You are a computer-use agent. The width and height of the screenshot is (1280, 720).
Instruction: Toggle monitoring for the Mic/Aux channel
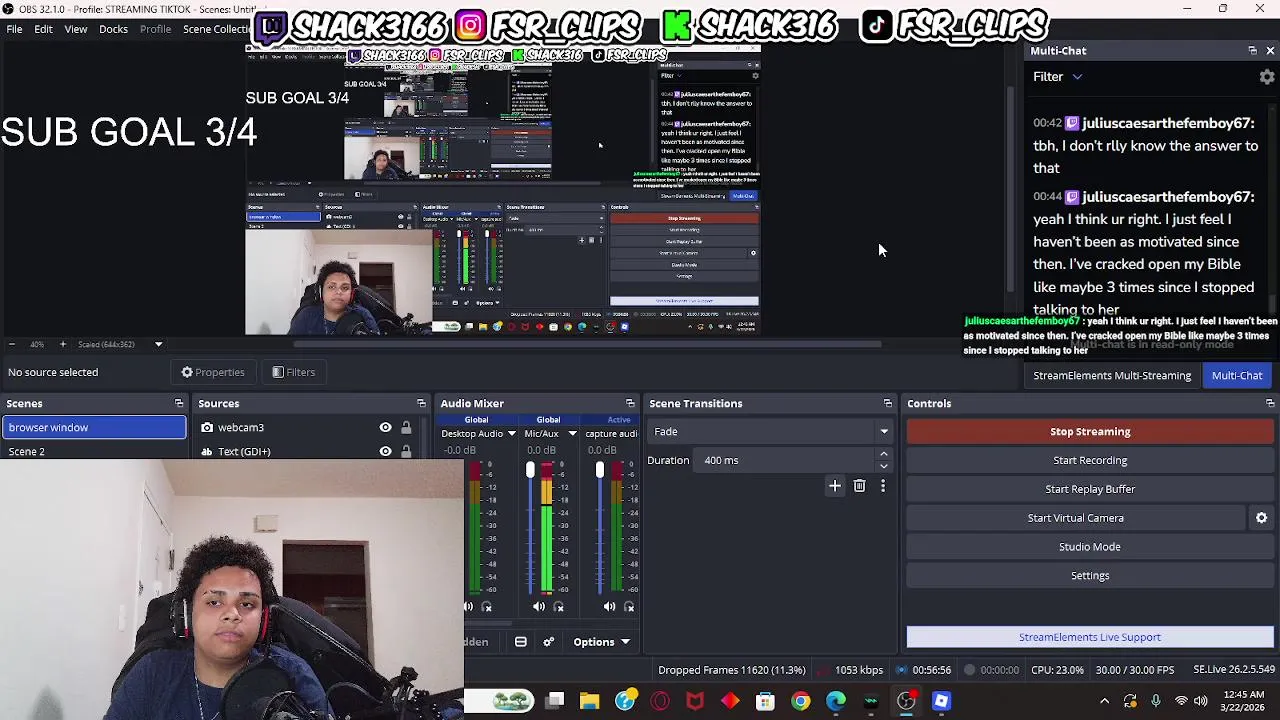click(x=559, y=606)
